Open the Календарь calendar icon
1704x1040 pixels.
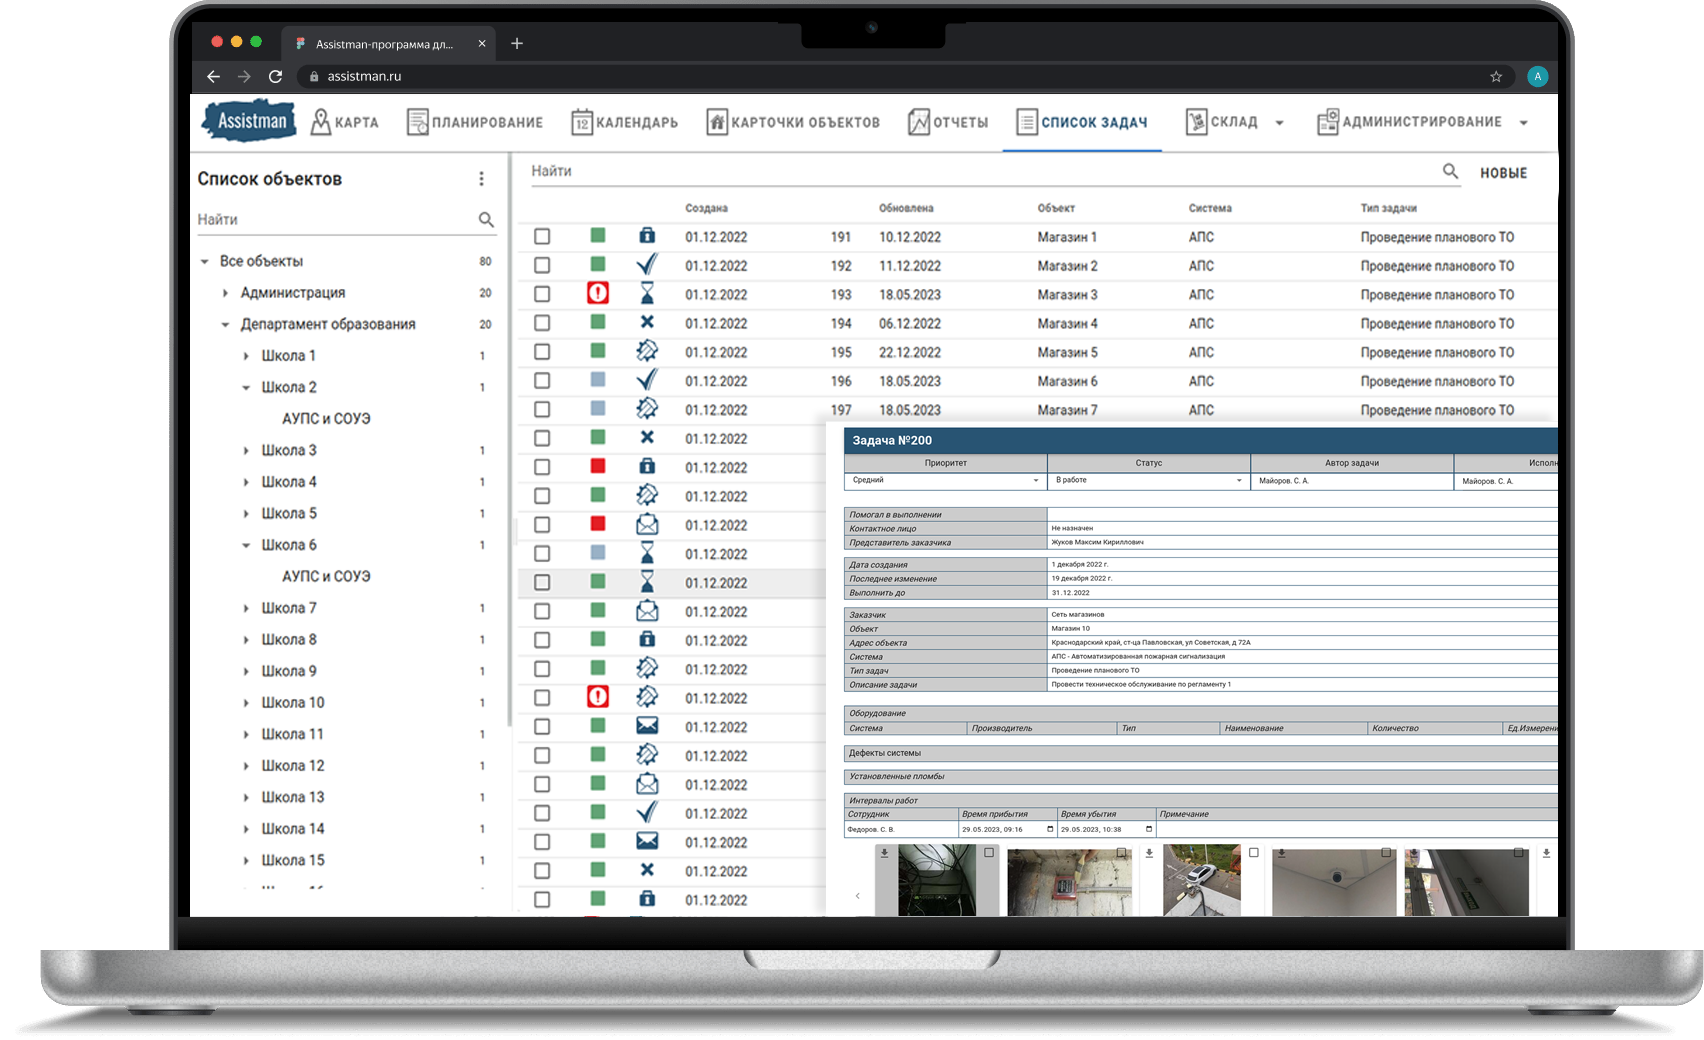(x=582, y=122)
